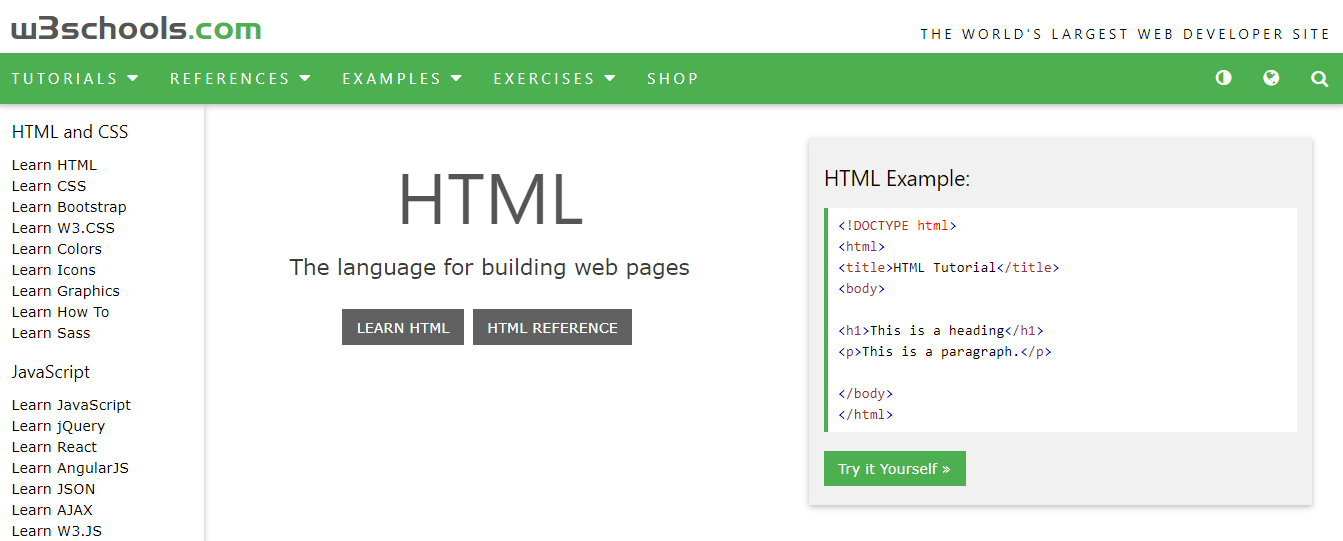Click the search magnifier icon
The image size is (1343, 541).
[1319, 78]
